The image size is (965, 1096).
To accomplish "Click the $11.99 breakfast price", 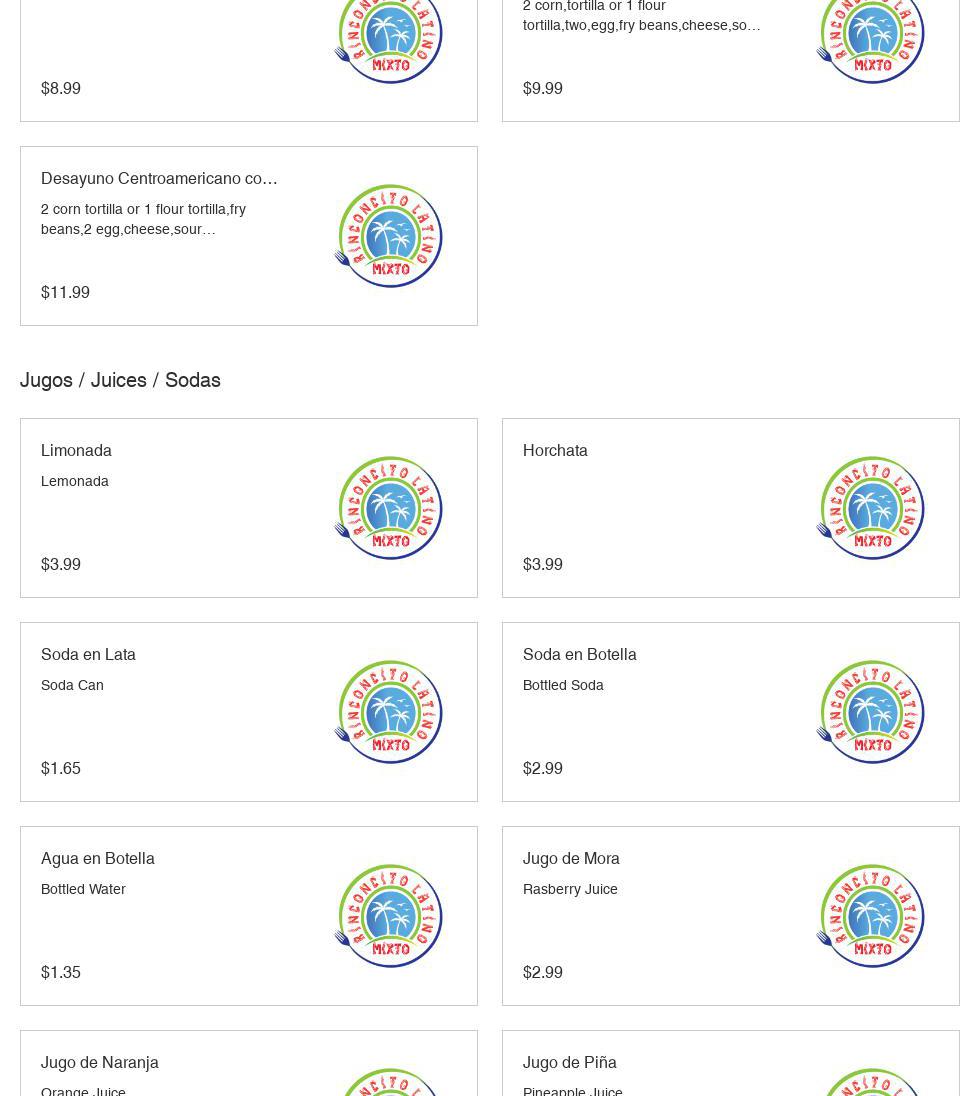I will [x=65, y=293].
